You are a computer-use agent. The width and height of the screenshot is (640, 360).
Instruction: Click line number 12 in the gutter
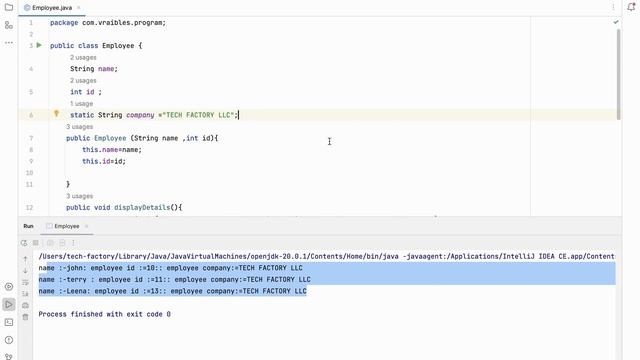click(x=29, y=208)
